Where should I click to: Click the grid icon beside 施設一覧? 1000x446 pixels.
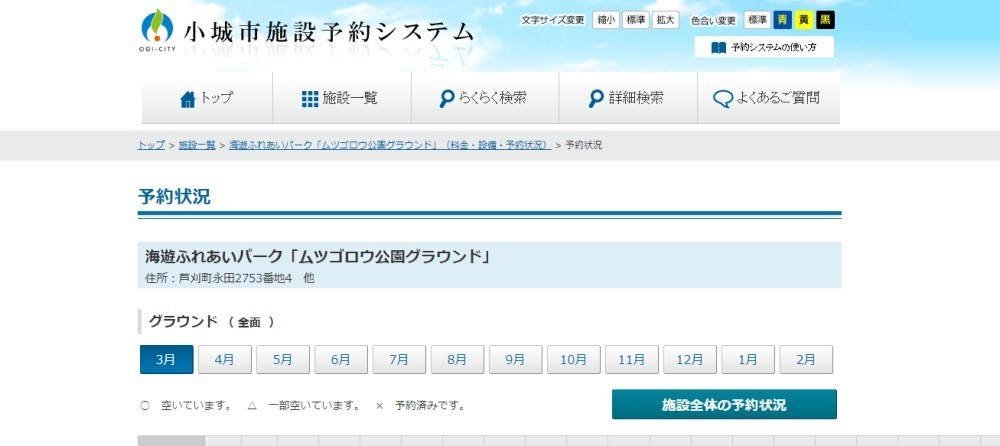[x=309, y=99]
